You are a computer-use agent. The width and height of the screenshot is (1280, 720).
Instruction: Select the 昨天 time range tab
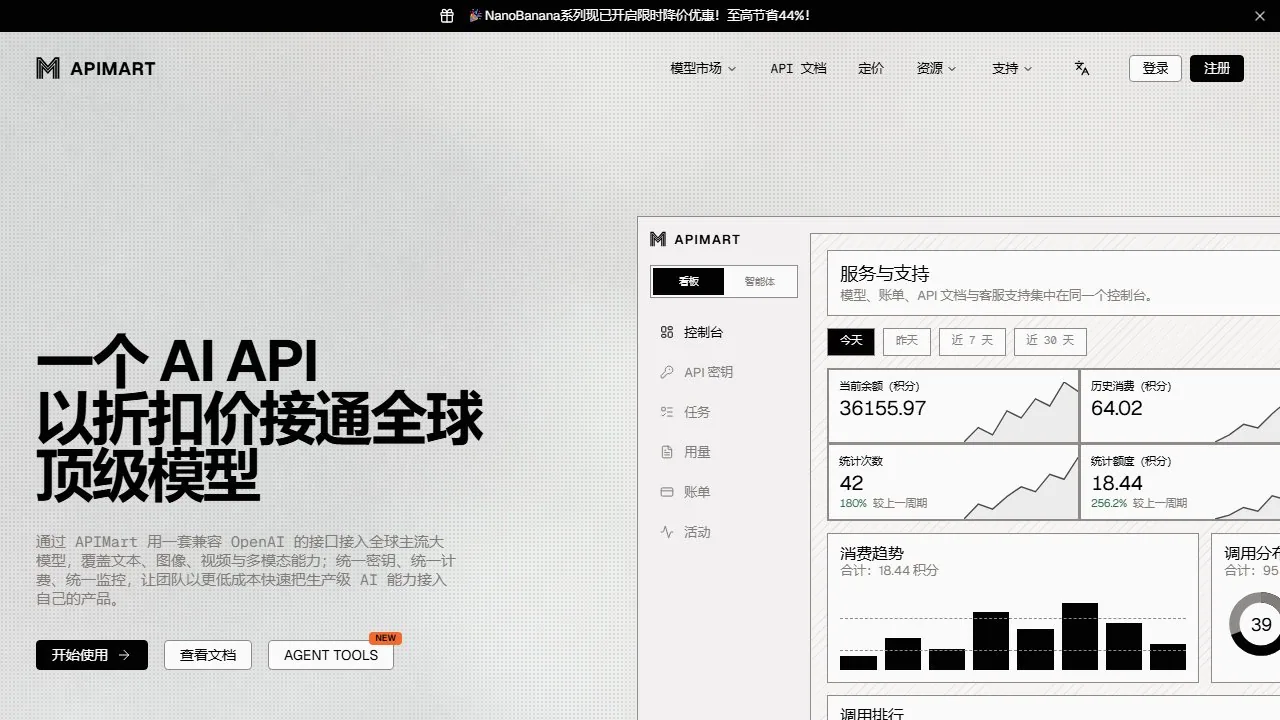(907, 341)
